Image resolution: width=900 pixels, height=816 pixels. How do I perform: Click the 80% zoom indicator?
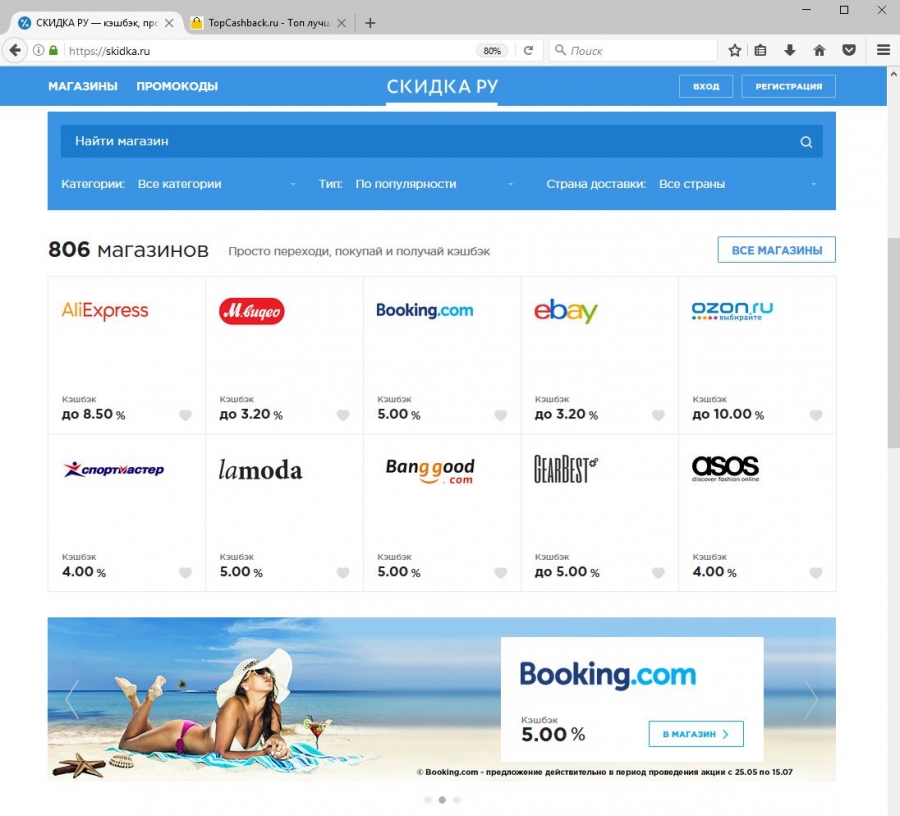coord(492,50)
